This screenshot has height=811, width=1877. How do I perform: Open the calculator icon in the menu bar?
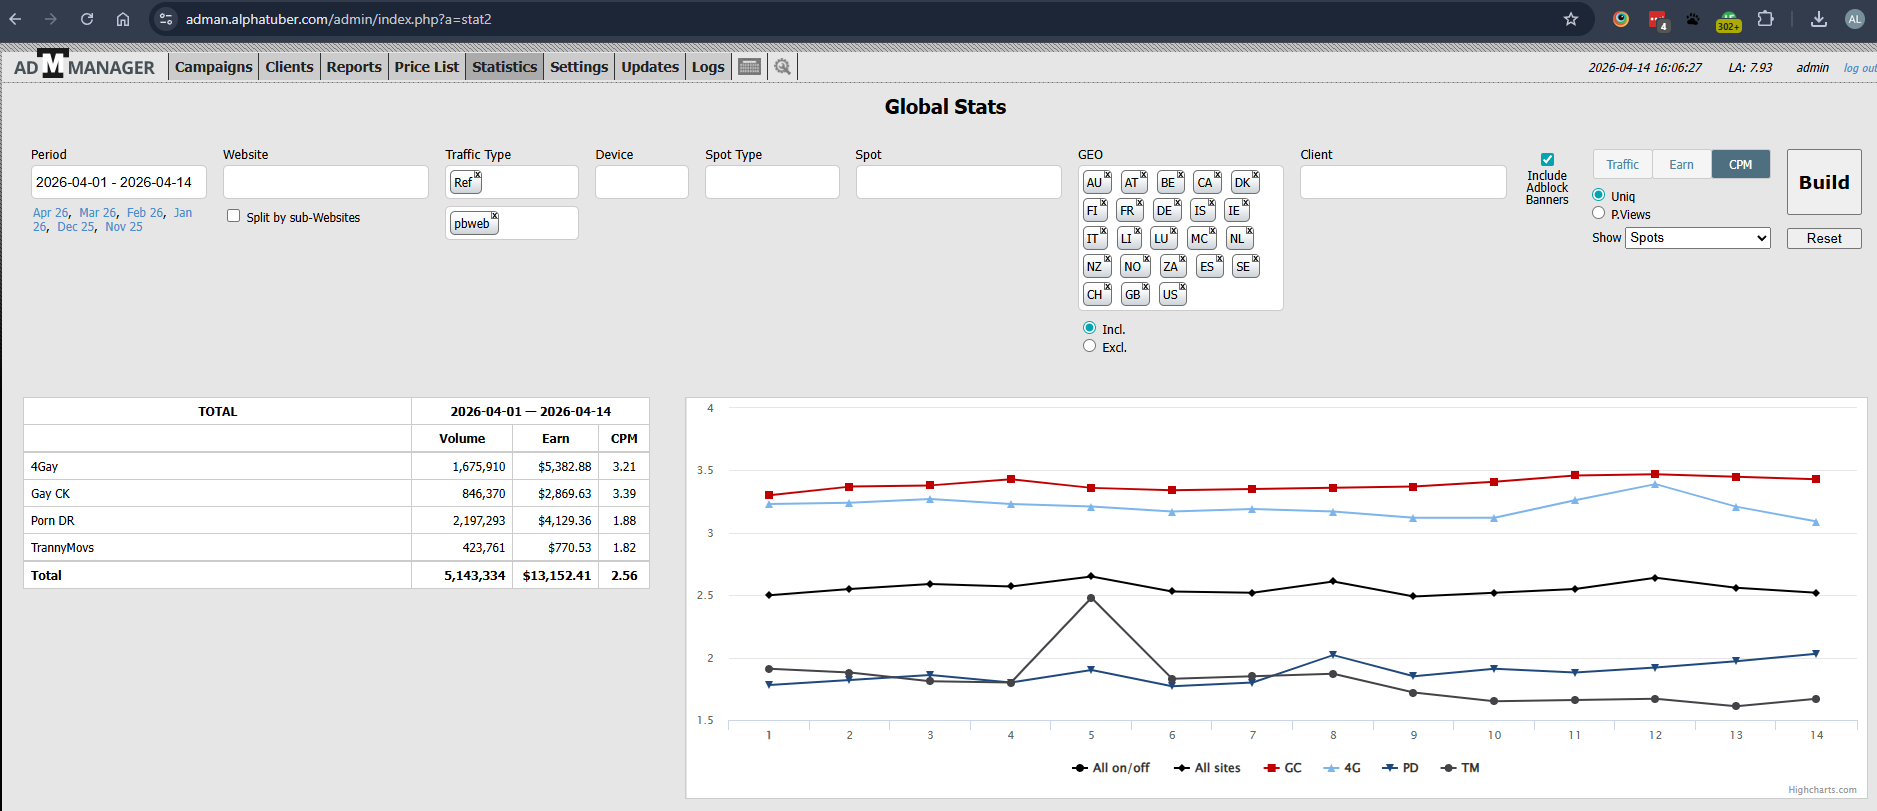(x=749, y=66)
